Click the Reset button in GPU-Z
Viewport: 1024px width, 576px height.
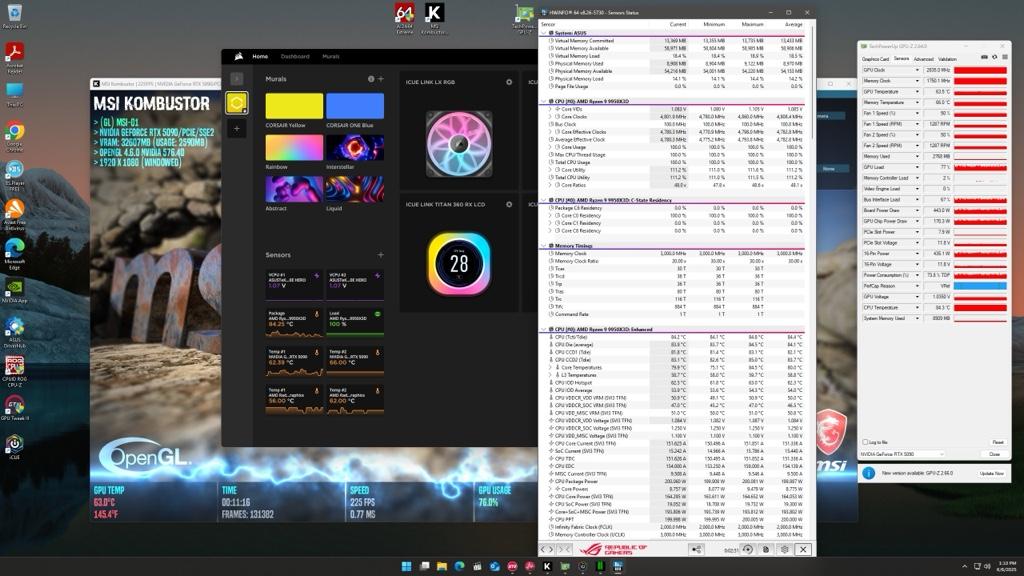997,442
